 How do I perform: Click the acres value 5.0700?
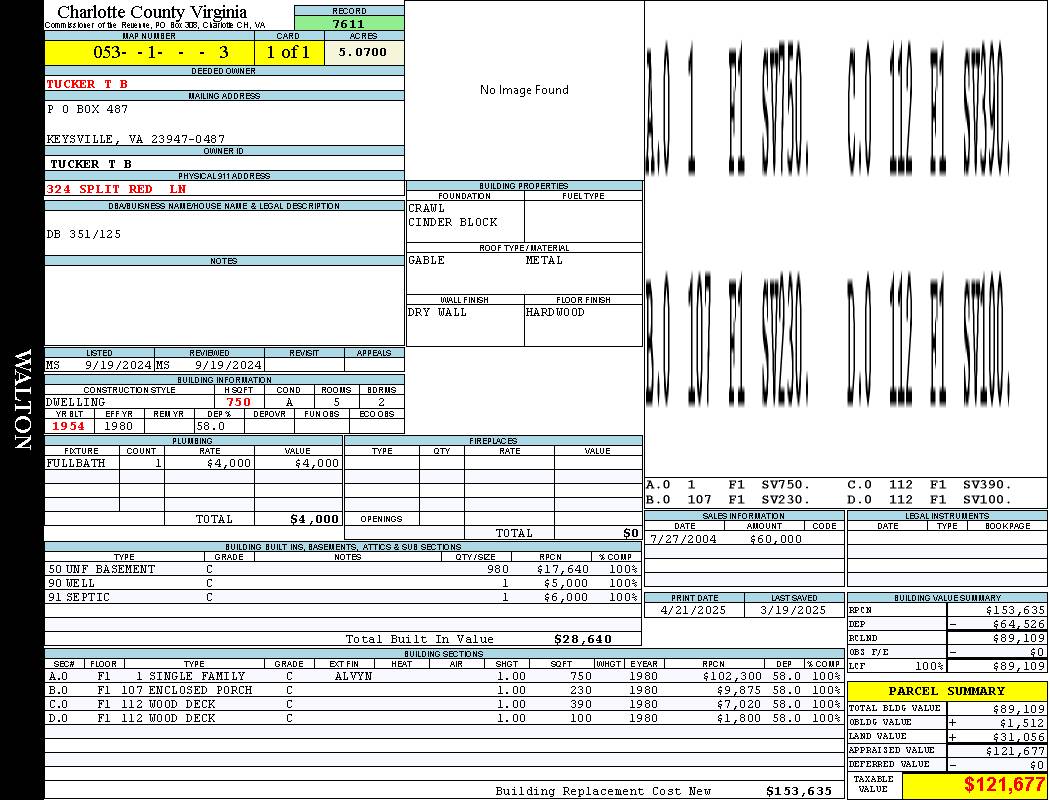coord(363,52)
